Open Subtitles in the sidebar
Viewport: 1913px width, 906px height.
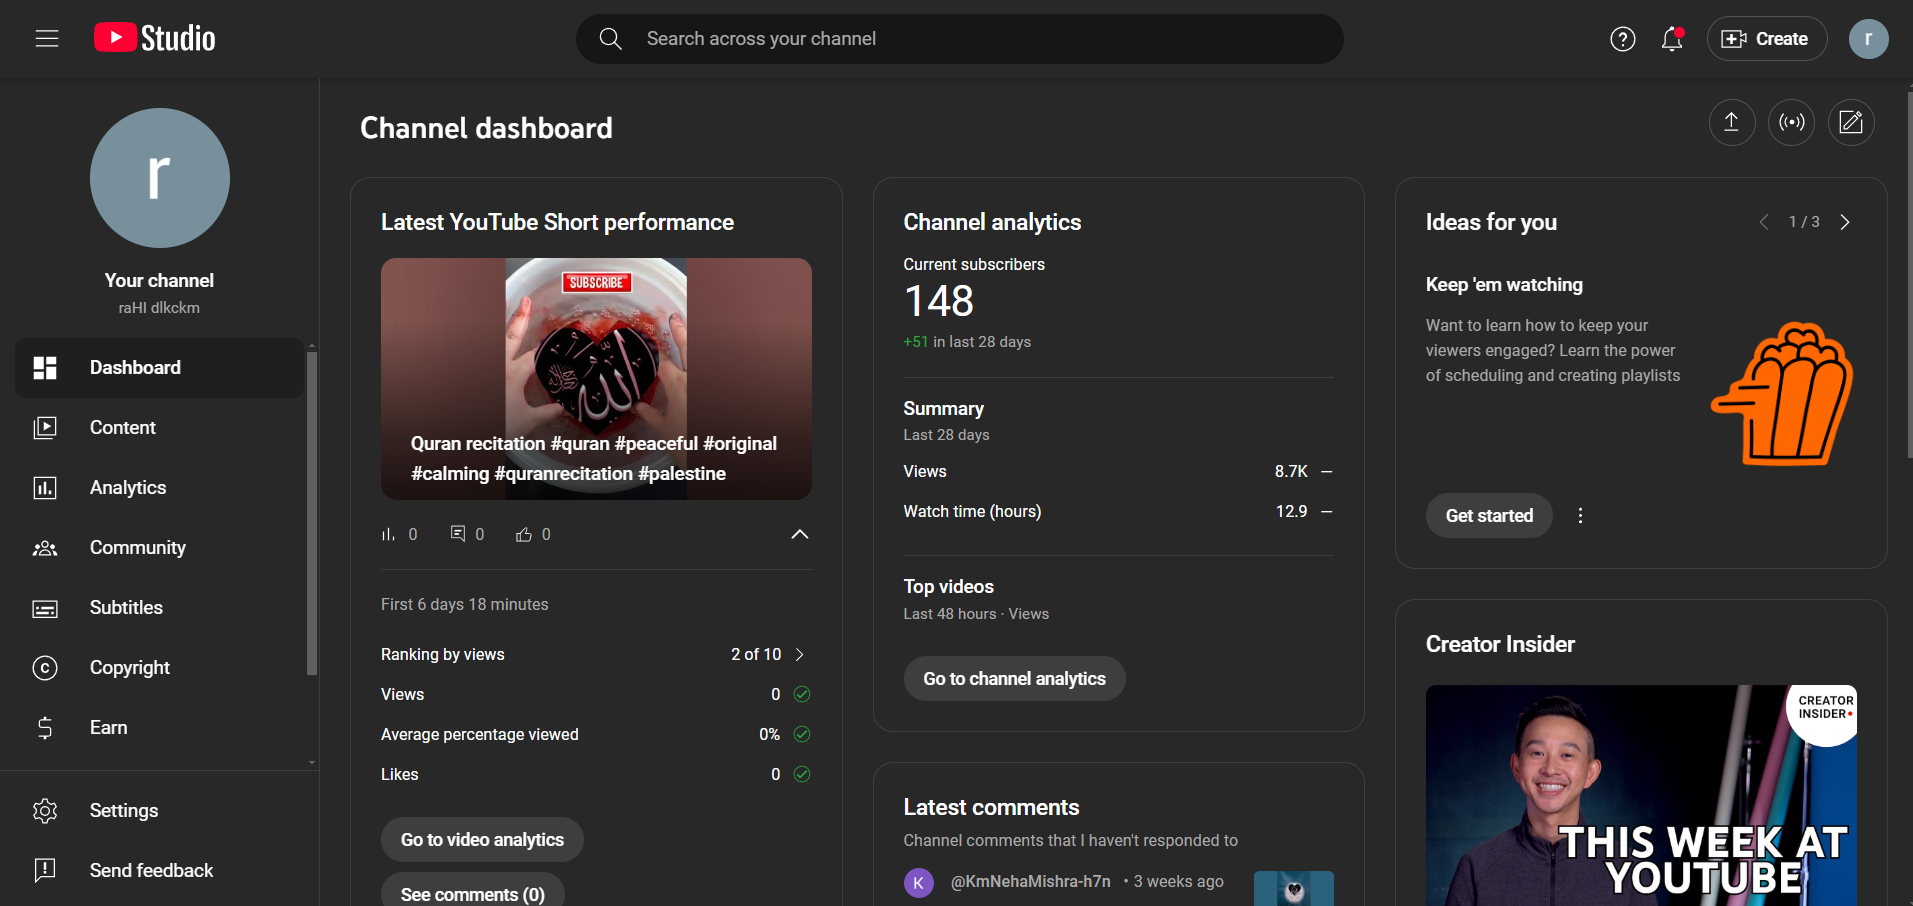pos(160,608)
